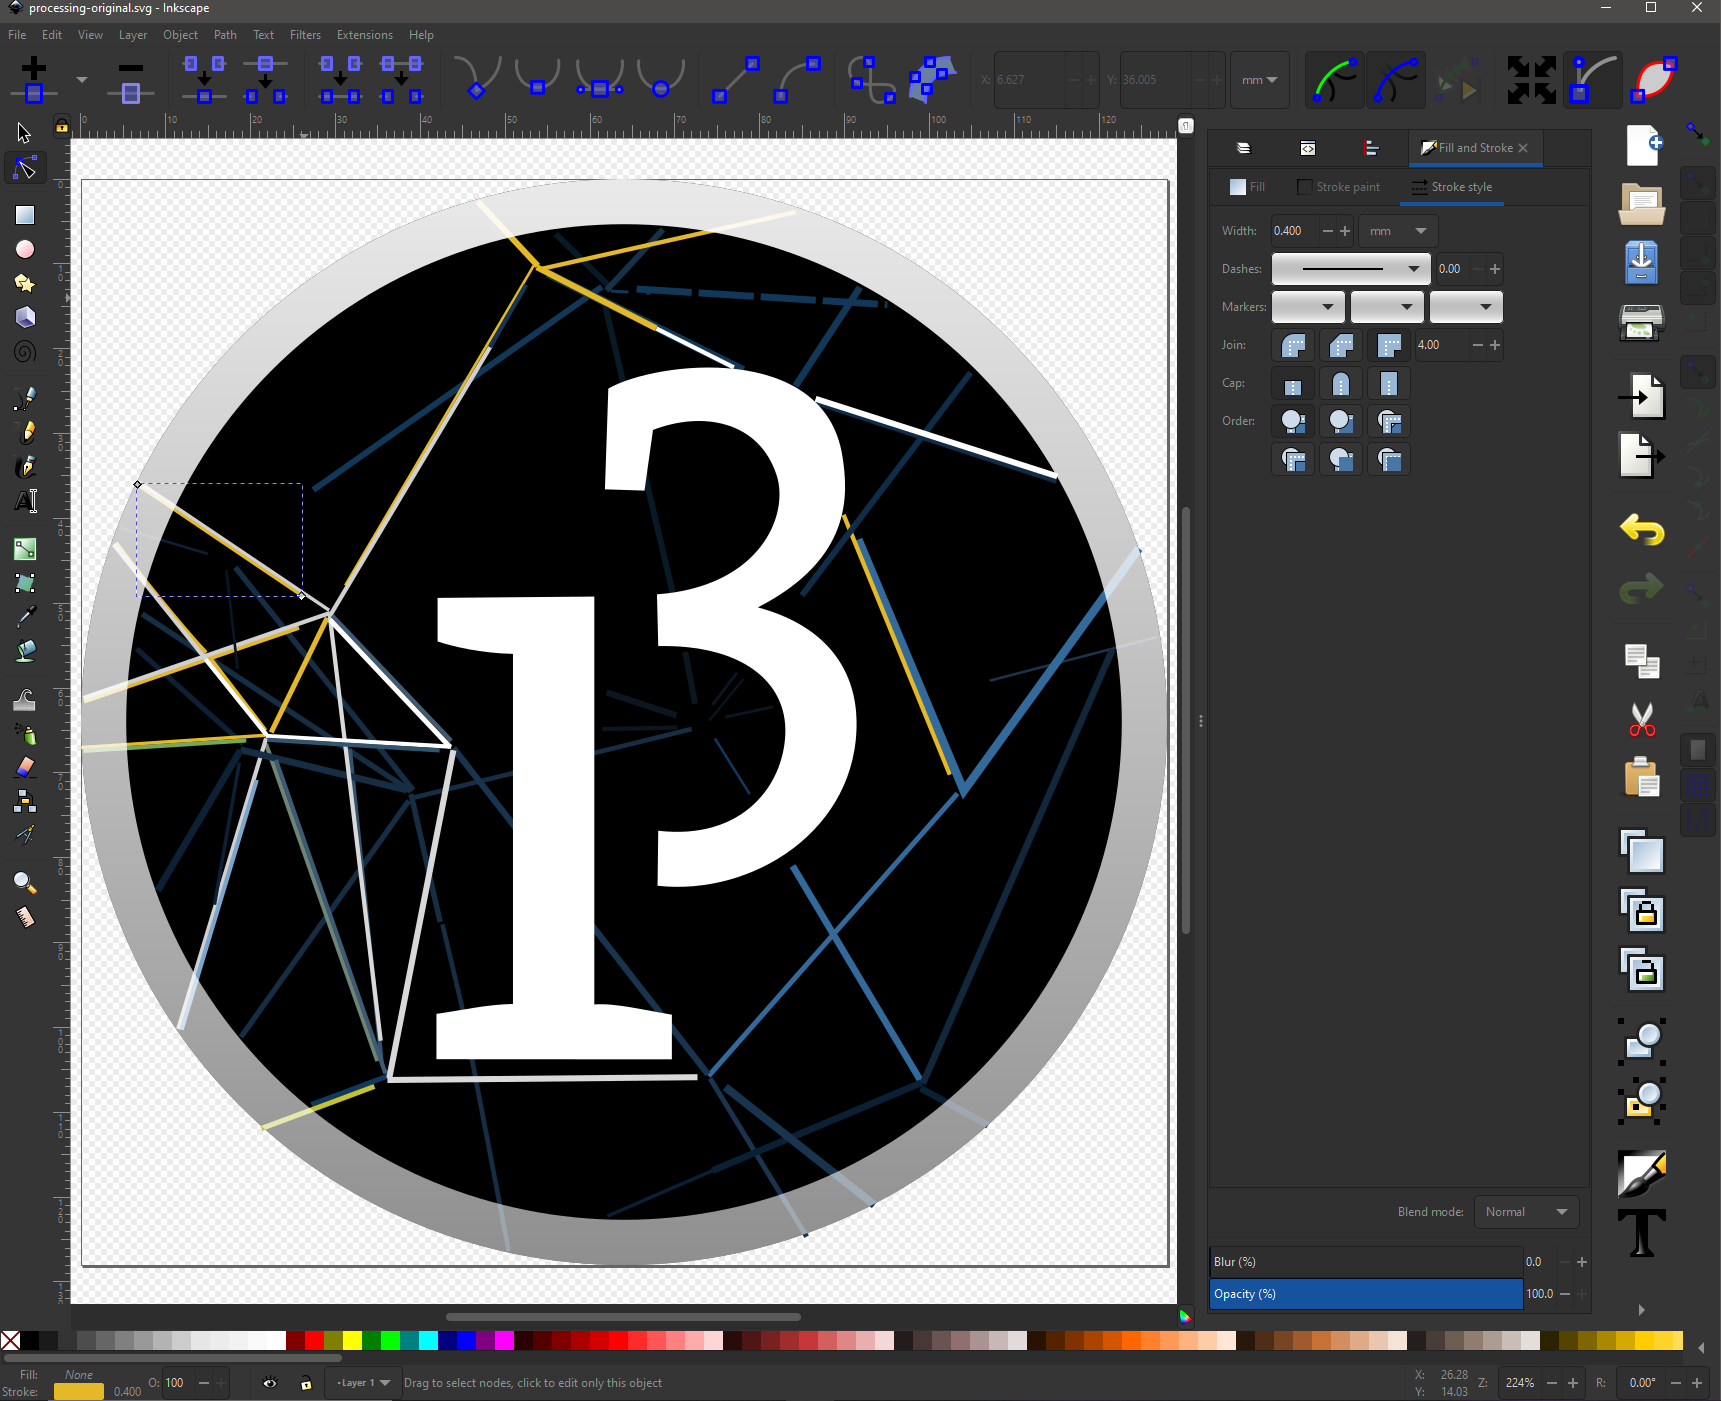Select the red swatch from the palette
The image size is (1721, 1401).
tap(314, 1341)
